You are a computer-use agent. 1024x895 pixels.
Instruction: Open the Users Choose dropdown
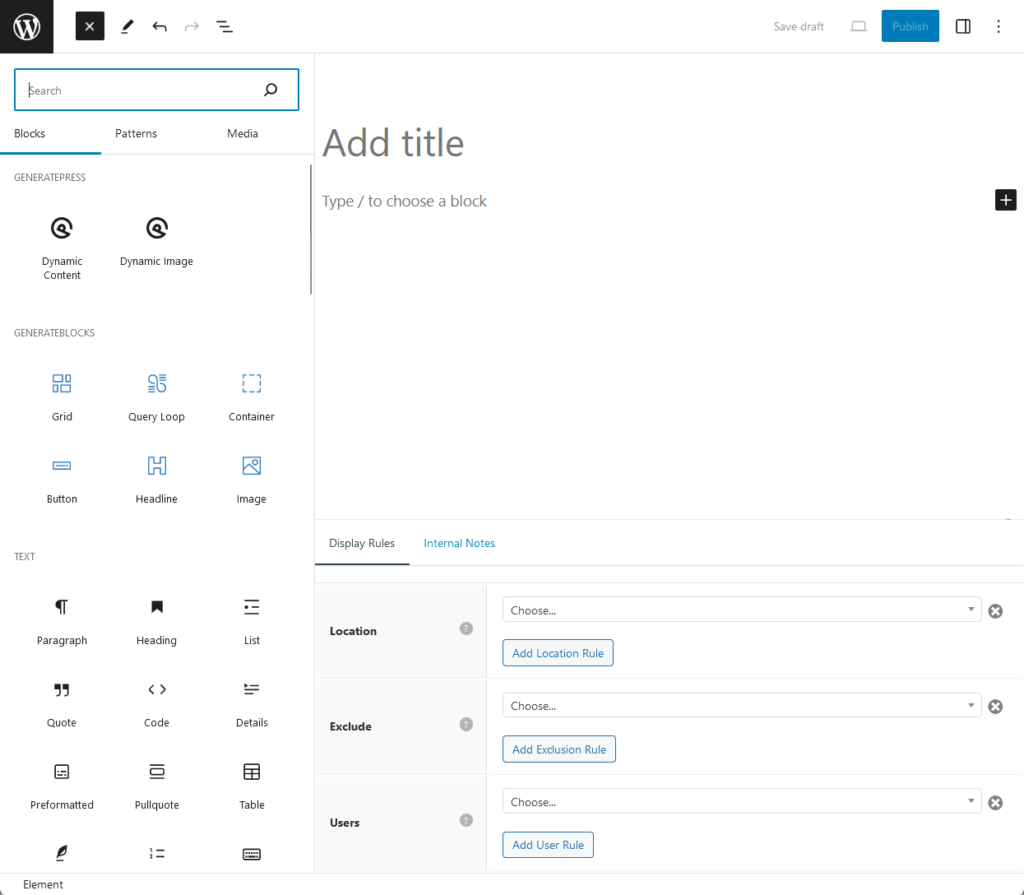tap(741, 801)
